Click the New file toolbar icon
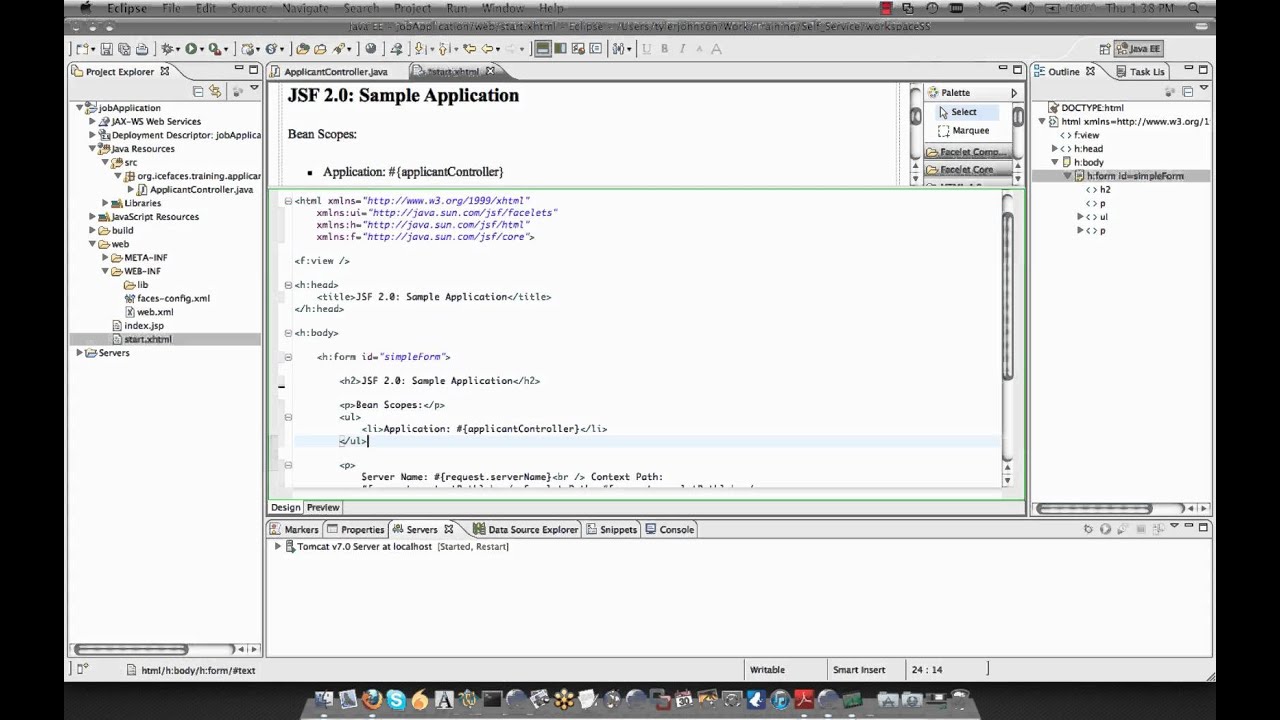 pos(82,48)
